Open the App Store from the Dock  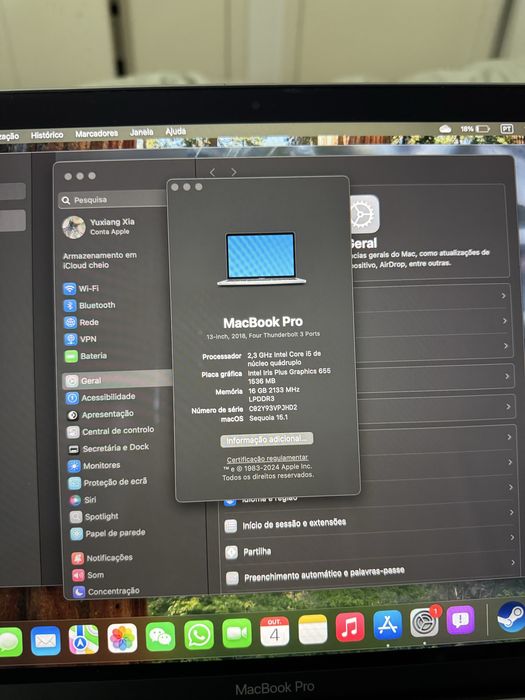click(388, 625)
